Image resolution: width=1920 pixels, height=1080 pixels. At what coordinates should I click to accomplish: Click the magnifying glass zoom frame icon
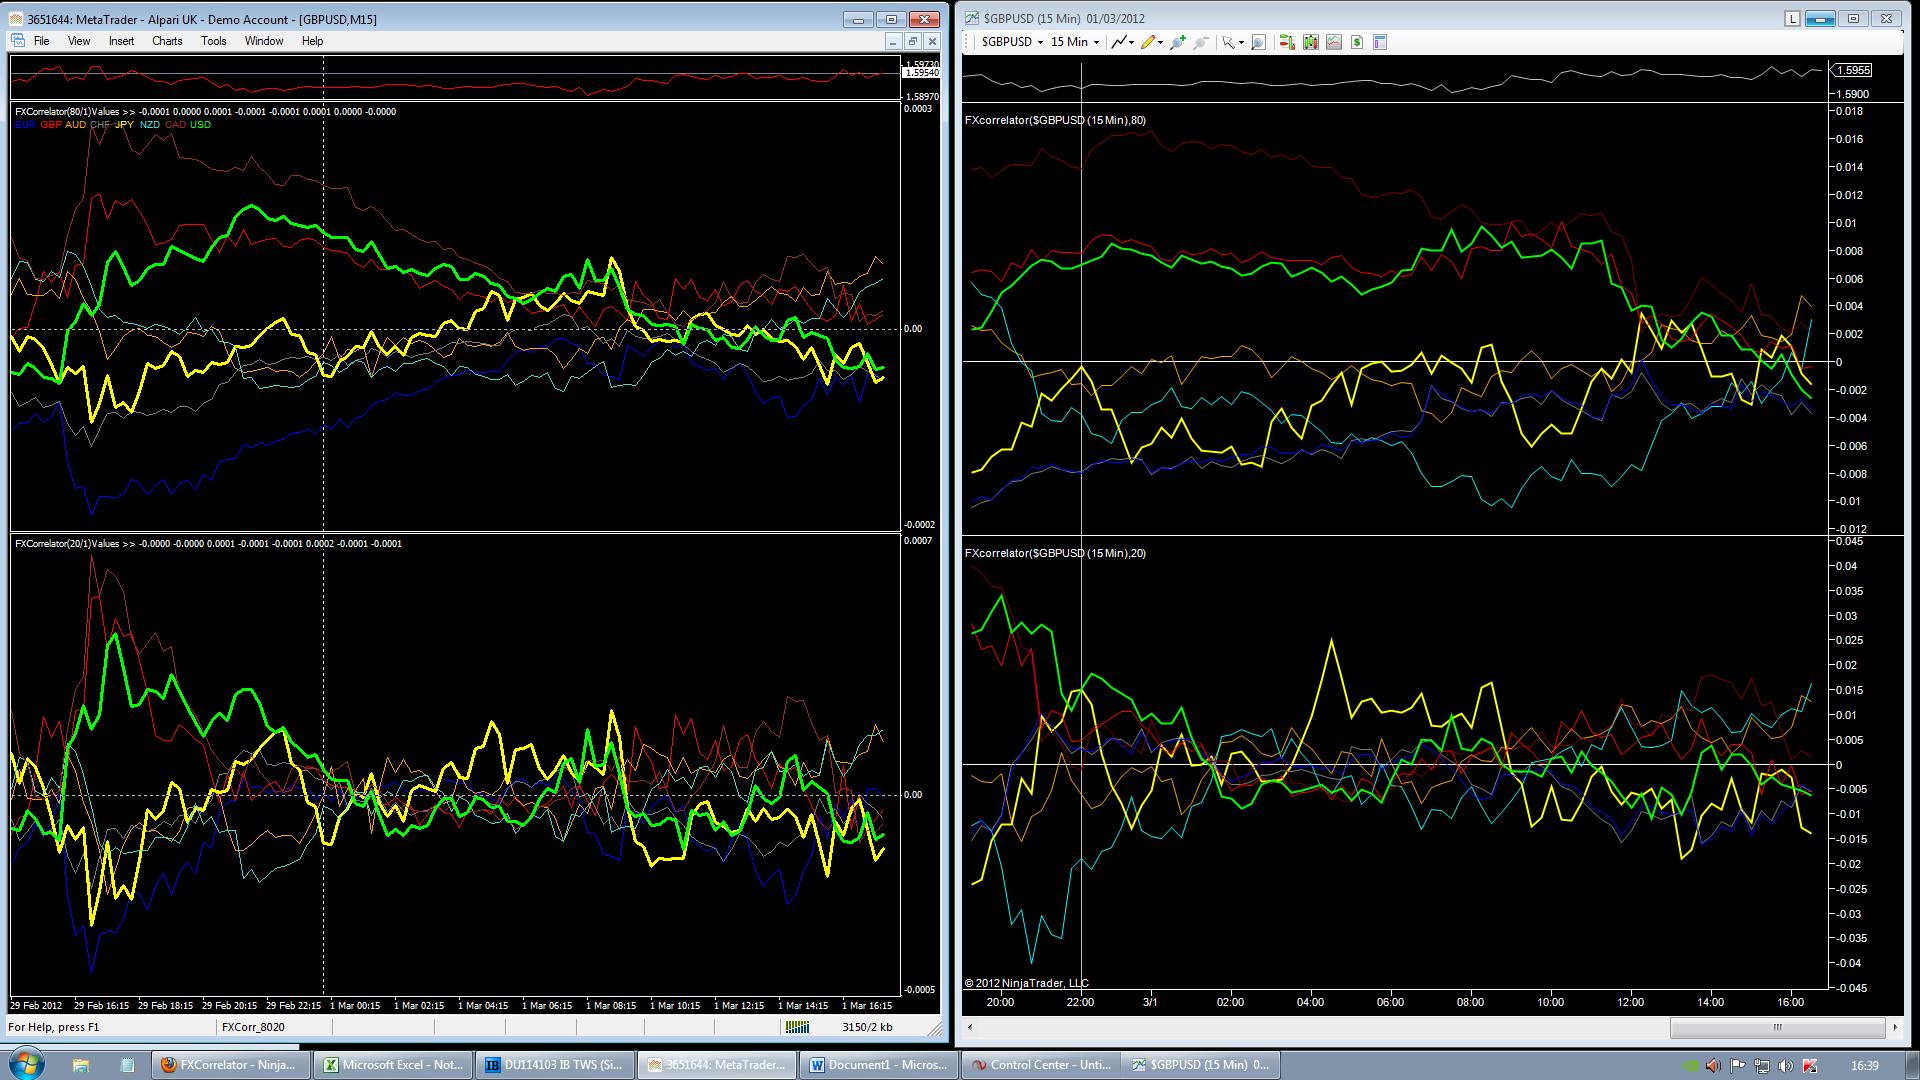(1258, 42)
